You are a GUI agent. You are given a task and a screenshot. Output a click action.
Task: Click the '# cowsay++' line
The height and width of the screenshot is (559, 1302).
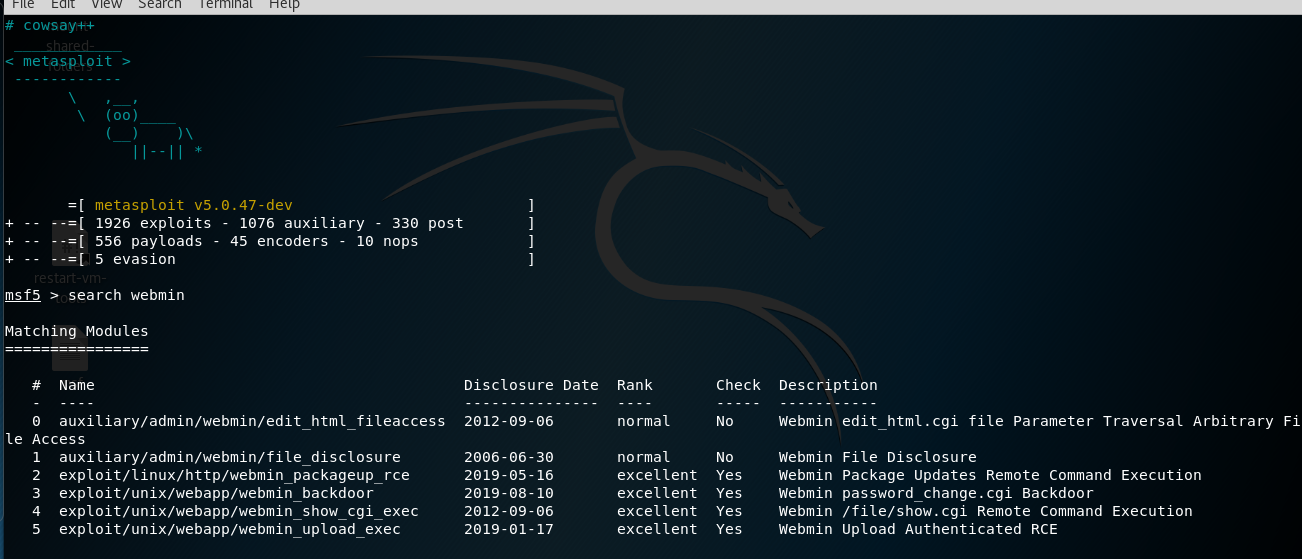50,26
